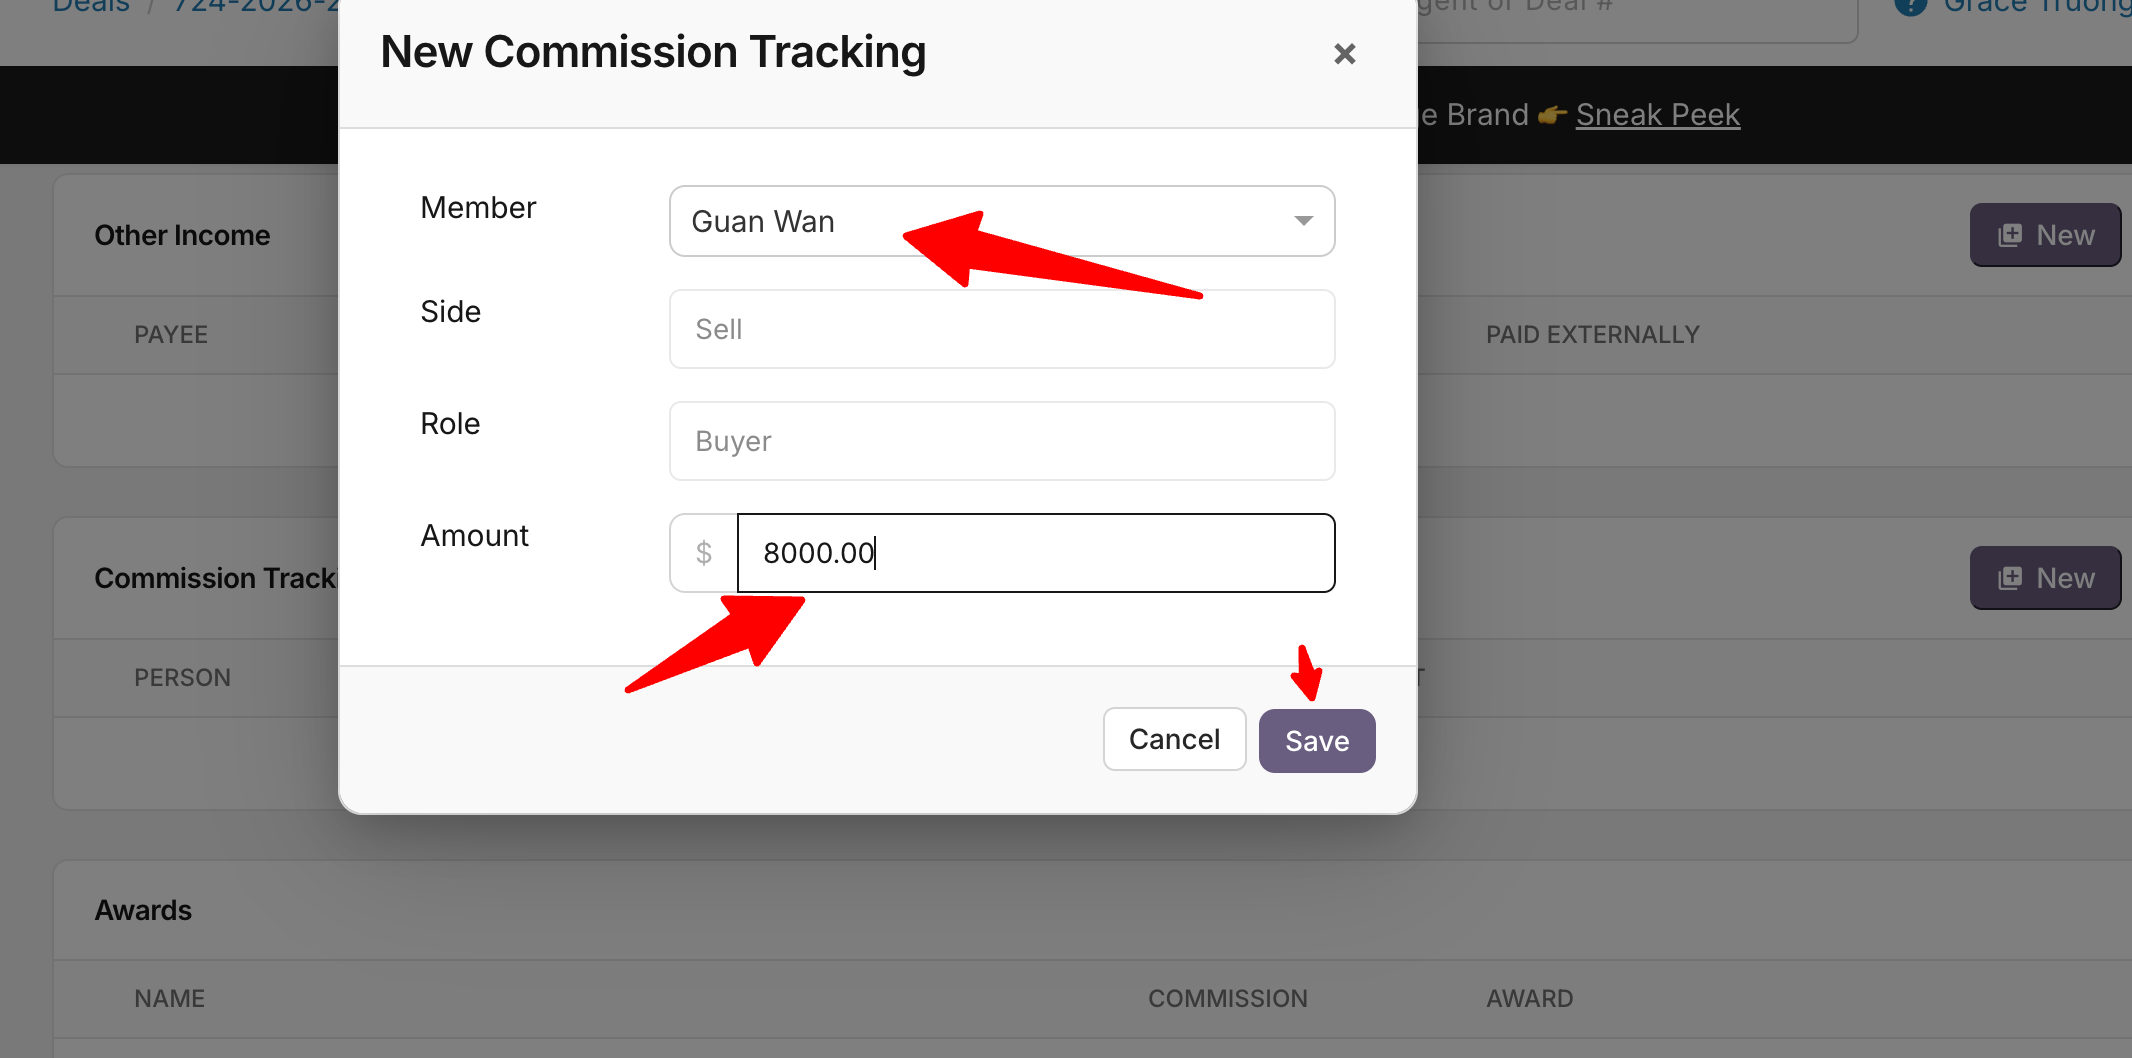Viewport: 2132px width, 1058px height.
Task: Save the new commission tracking entry
Action: [x=1316, y=741]
